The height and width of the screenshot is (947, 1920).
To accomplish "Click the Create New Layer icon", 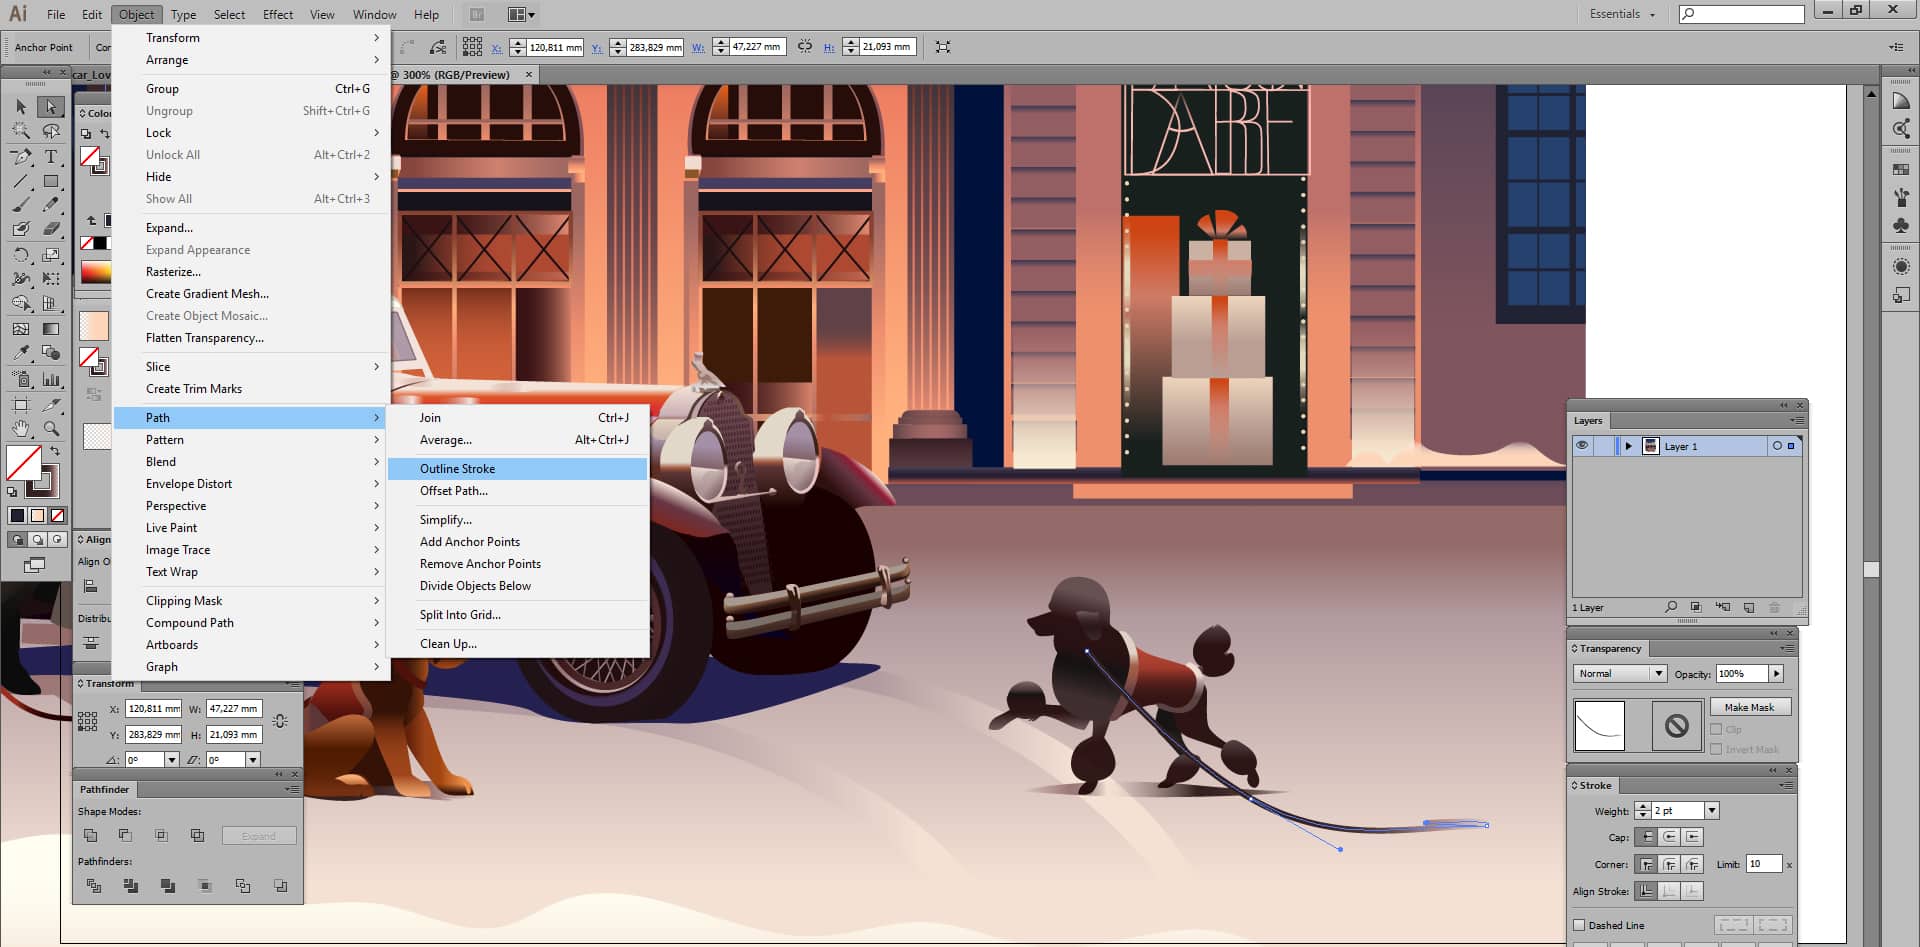I will 1749,607.
